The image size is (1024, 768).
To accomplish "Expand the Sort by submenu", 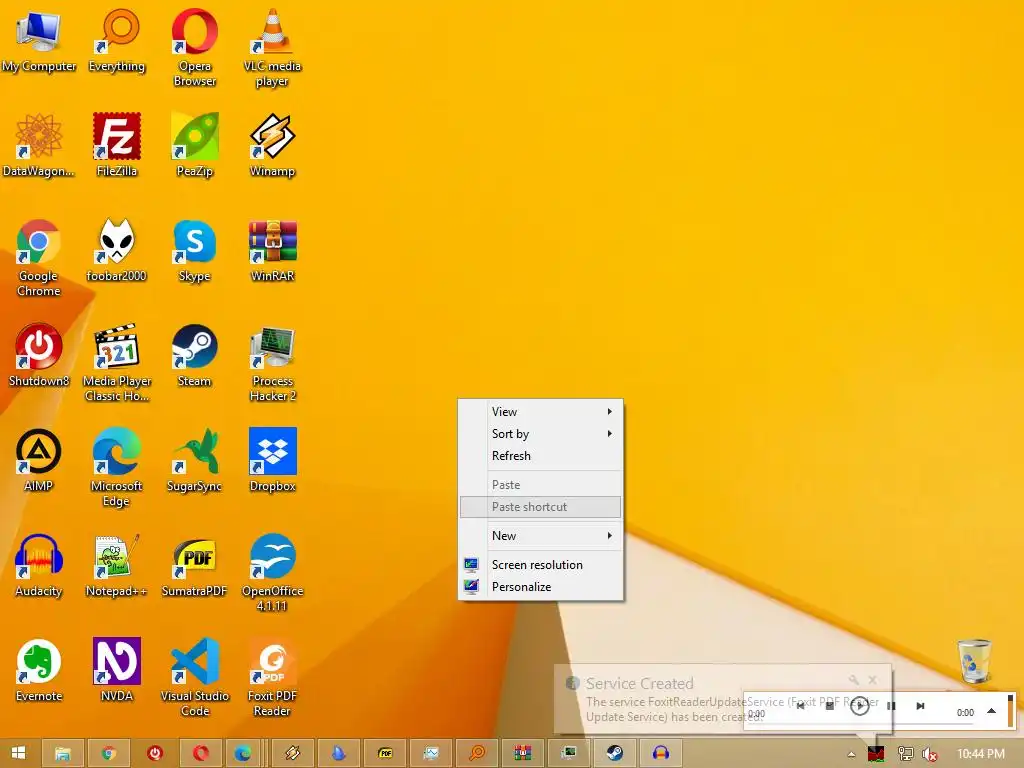I will [x=541, y=434].
